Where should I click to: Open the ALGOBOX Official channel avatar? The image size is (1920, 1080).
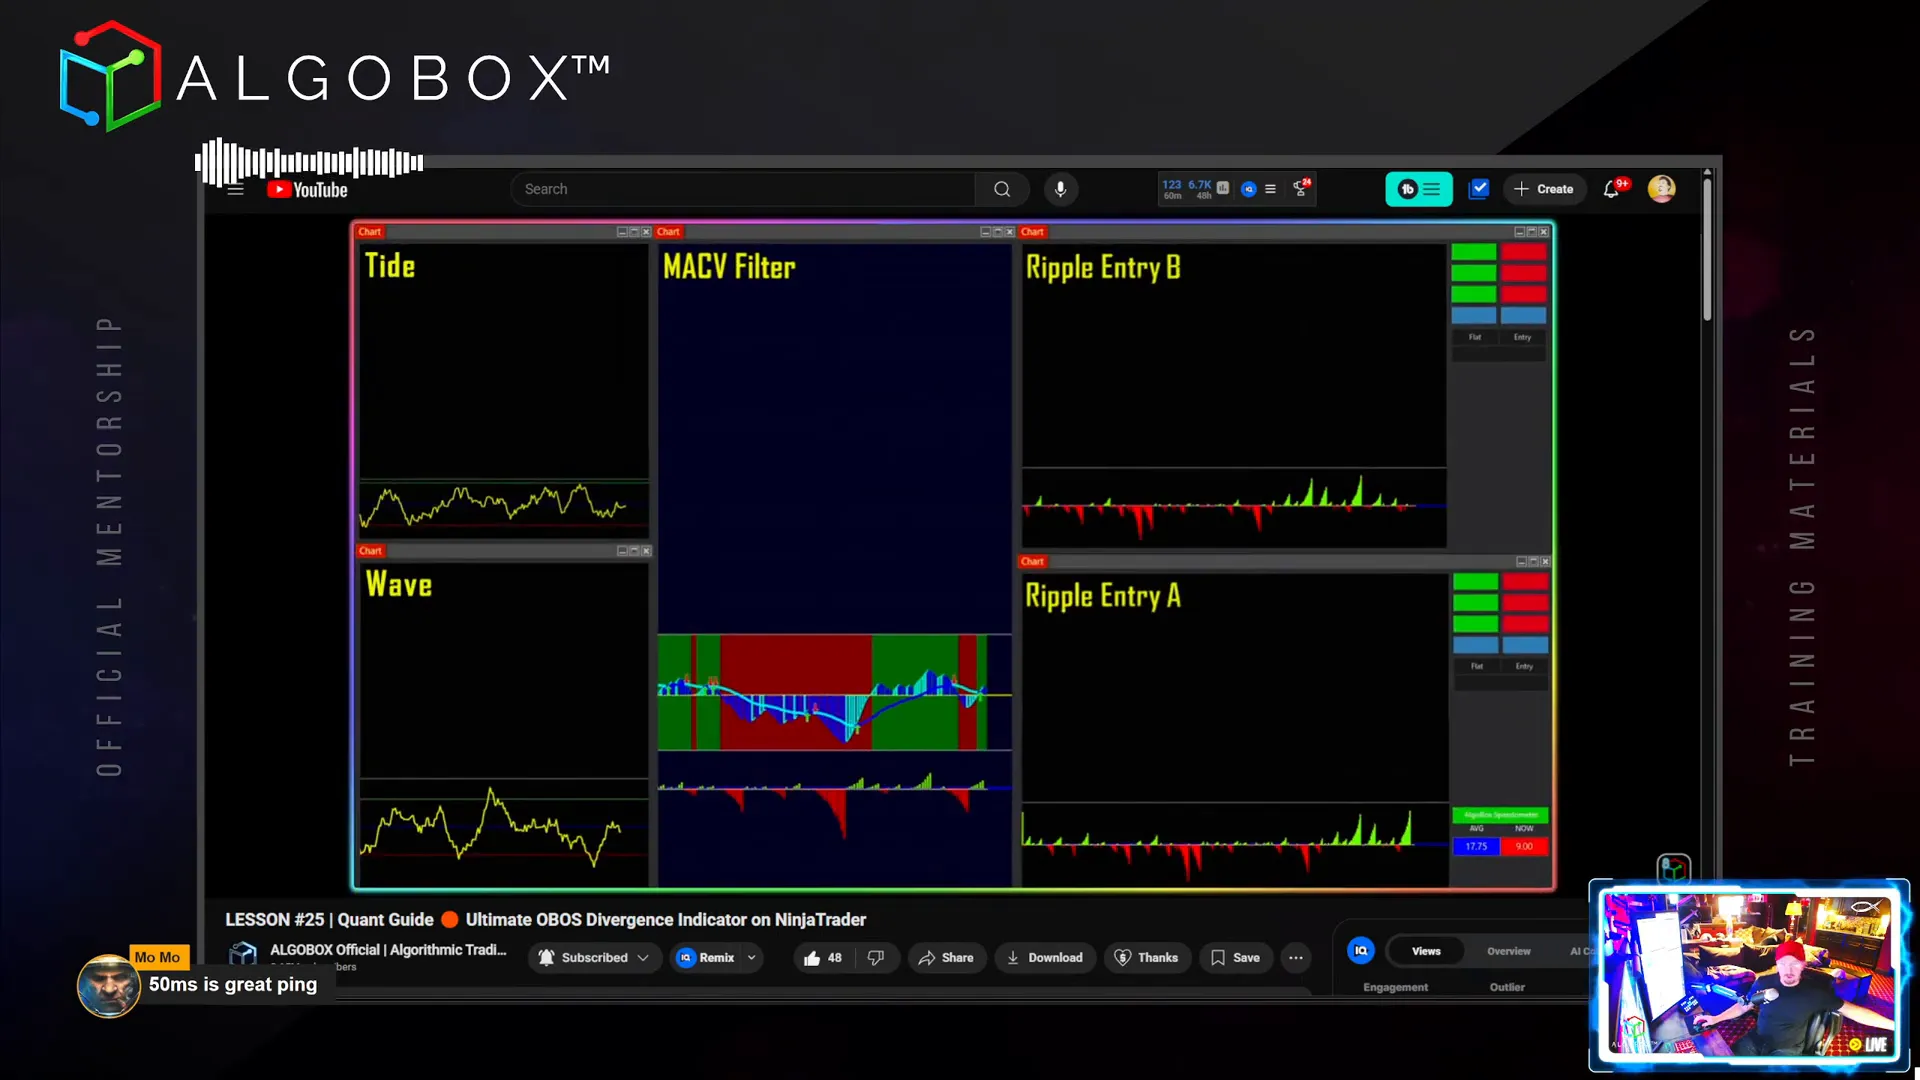pos(243,955)
